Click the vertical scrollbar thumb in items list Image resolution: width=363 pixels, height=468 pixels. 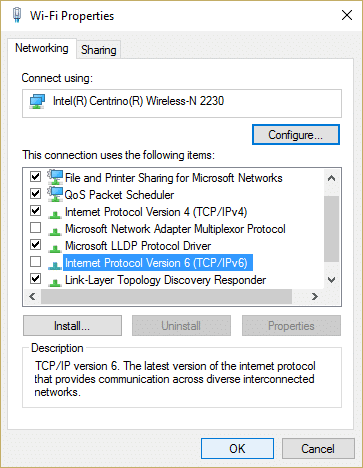tap(331, 229)
